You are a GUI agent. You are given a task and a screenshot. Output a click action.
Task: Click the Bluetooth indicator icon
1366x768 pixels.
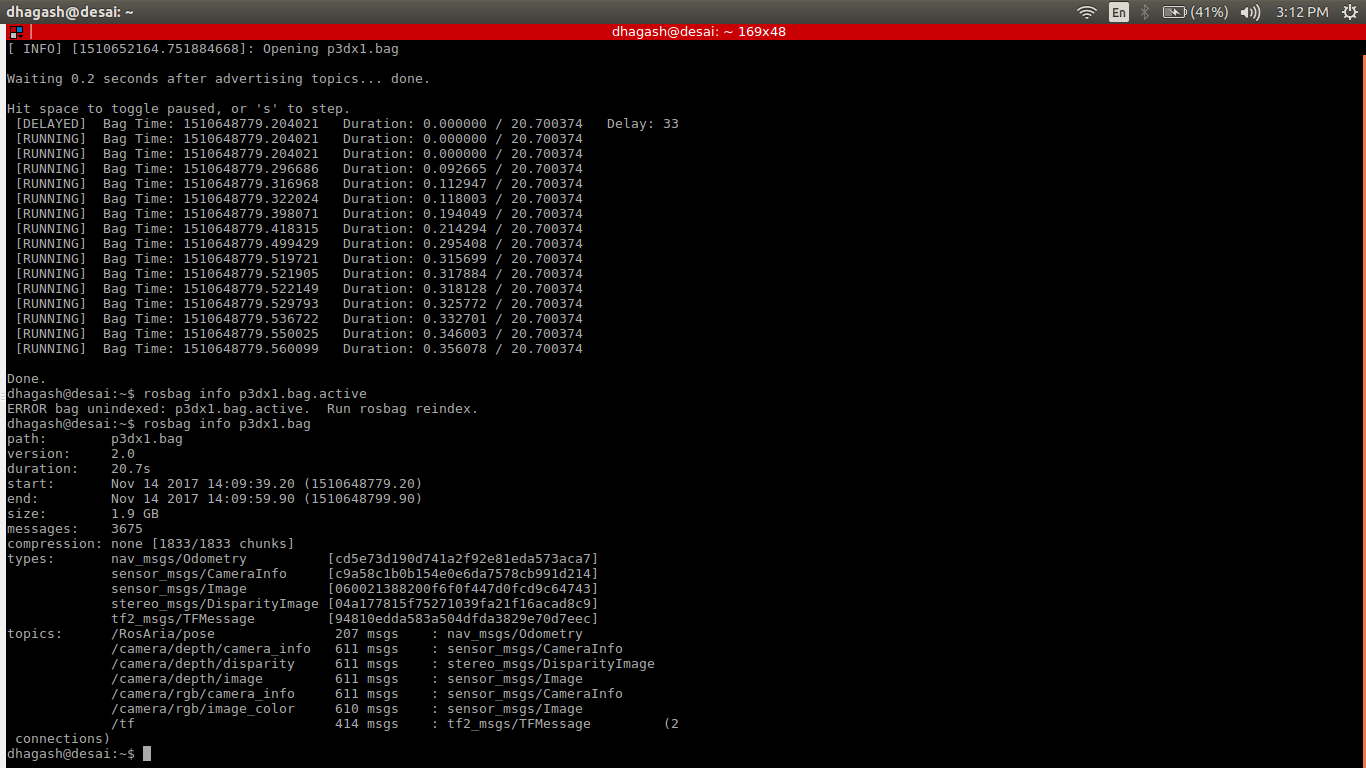pos(1145,12)
